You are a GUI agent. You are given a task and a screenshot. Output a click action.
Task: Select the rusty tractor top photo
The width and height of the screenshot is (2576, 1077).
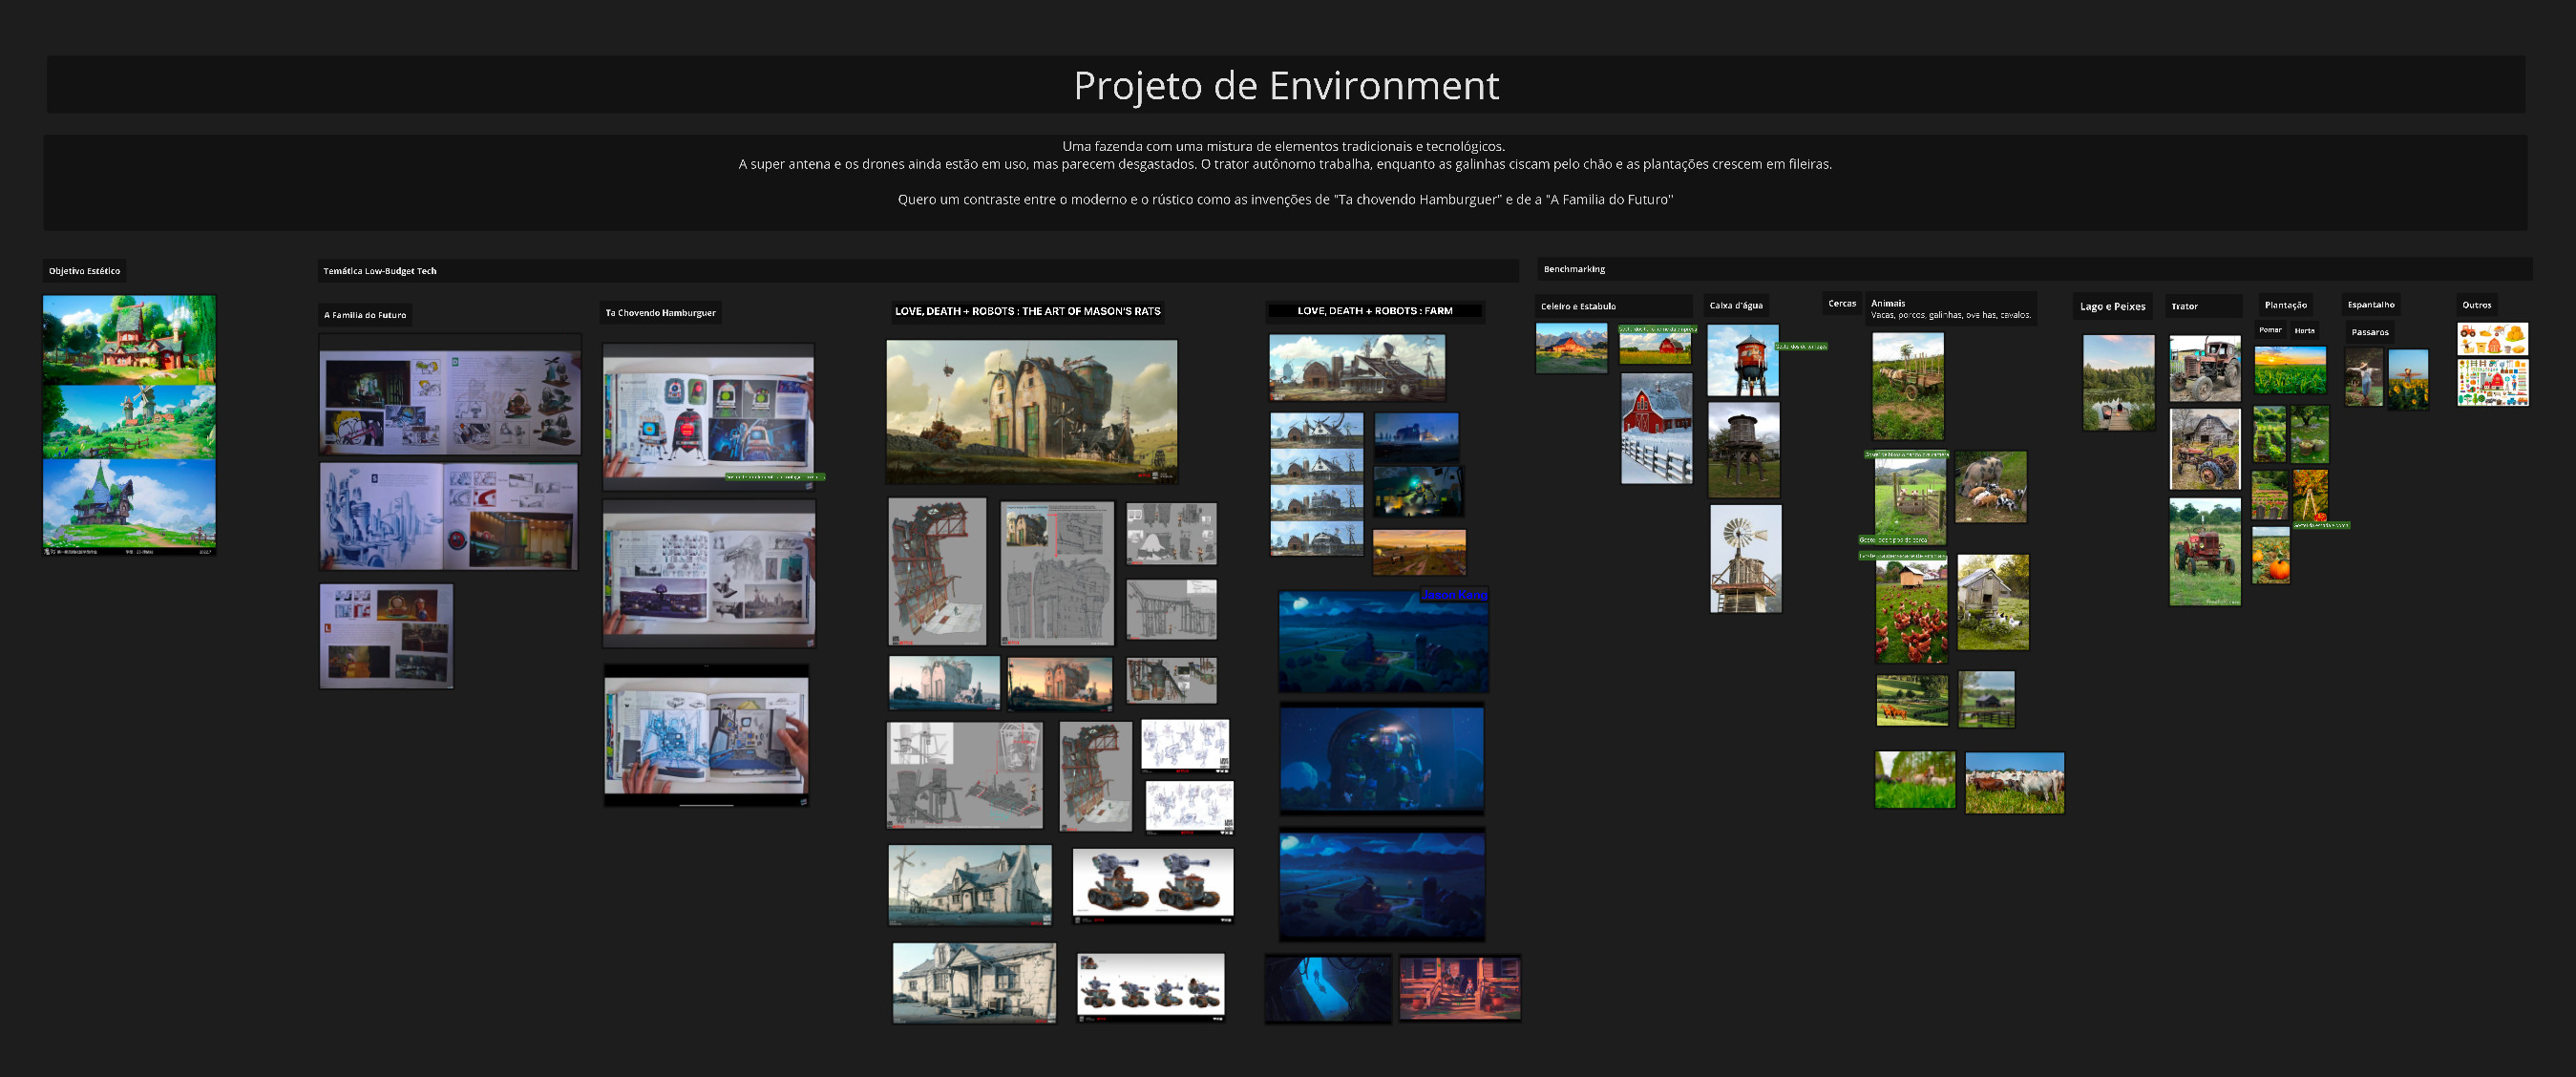click(x=2205, y=369)
